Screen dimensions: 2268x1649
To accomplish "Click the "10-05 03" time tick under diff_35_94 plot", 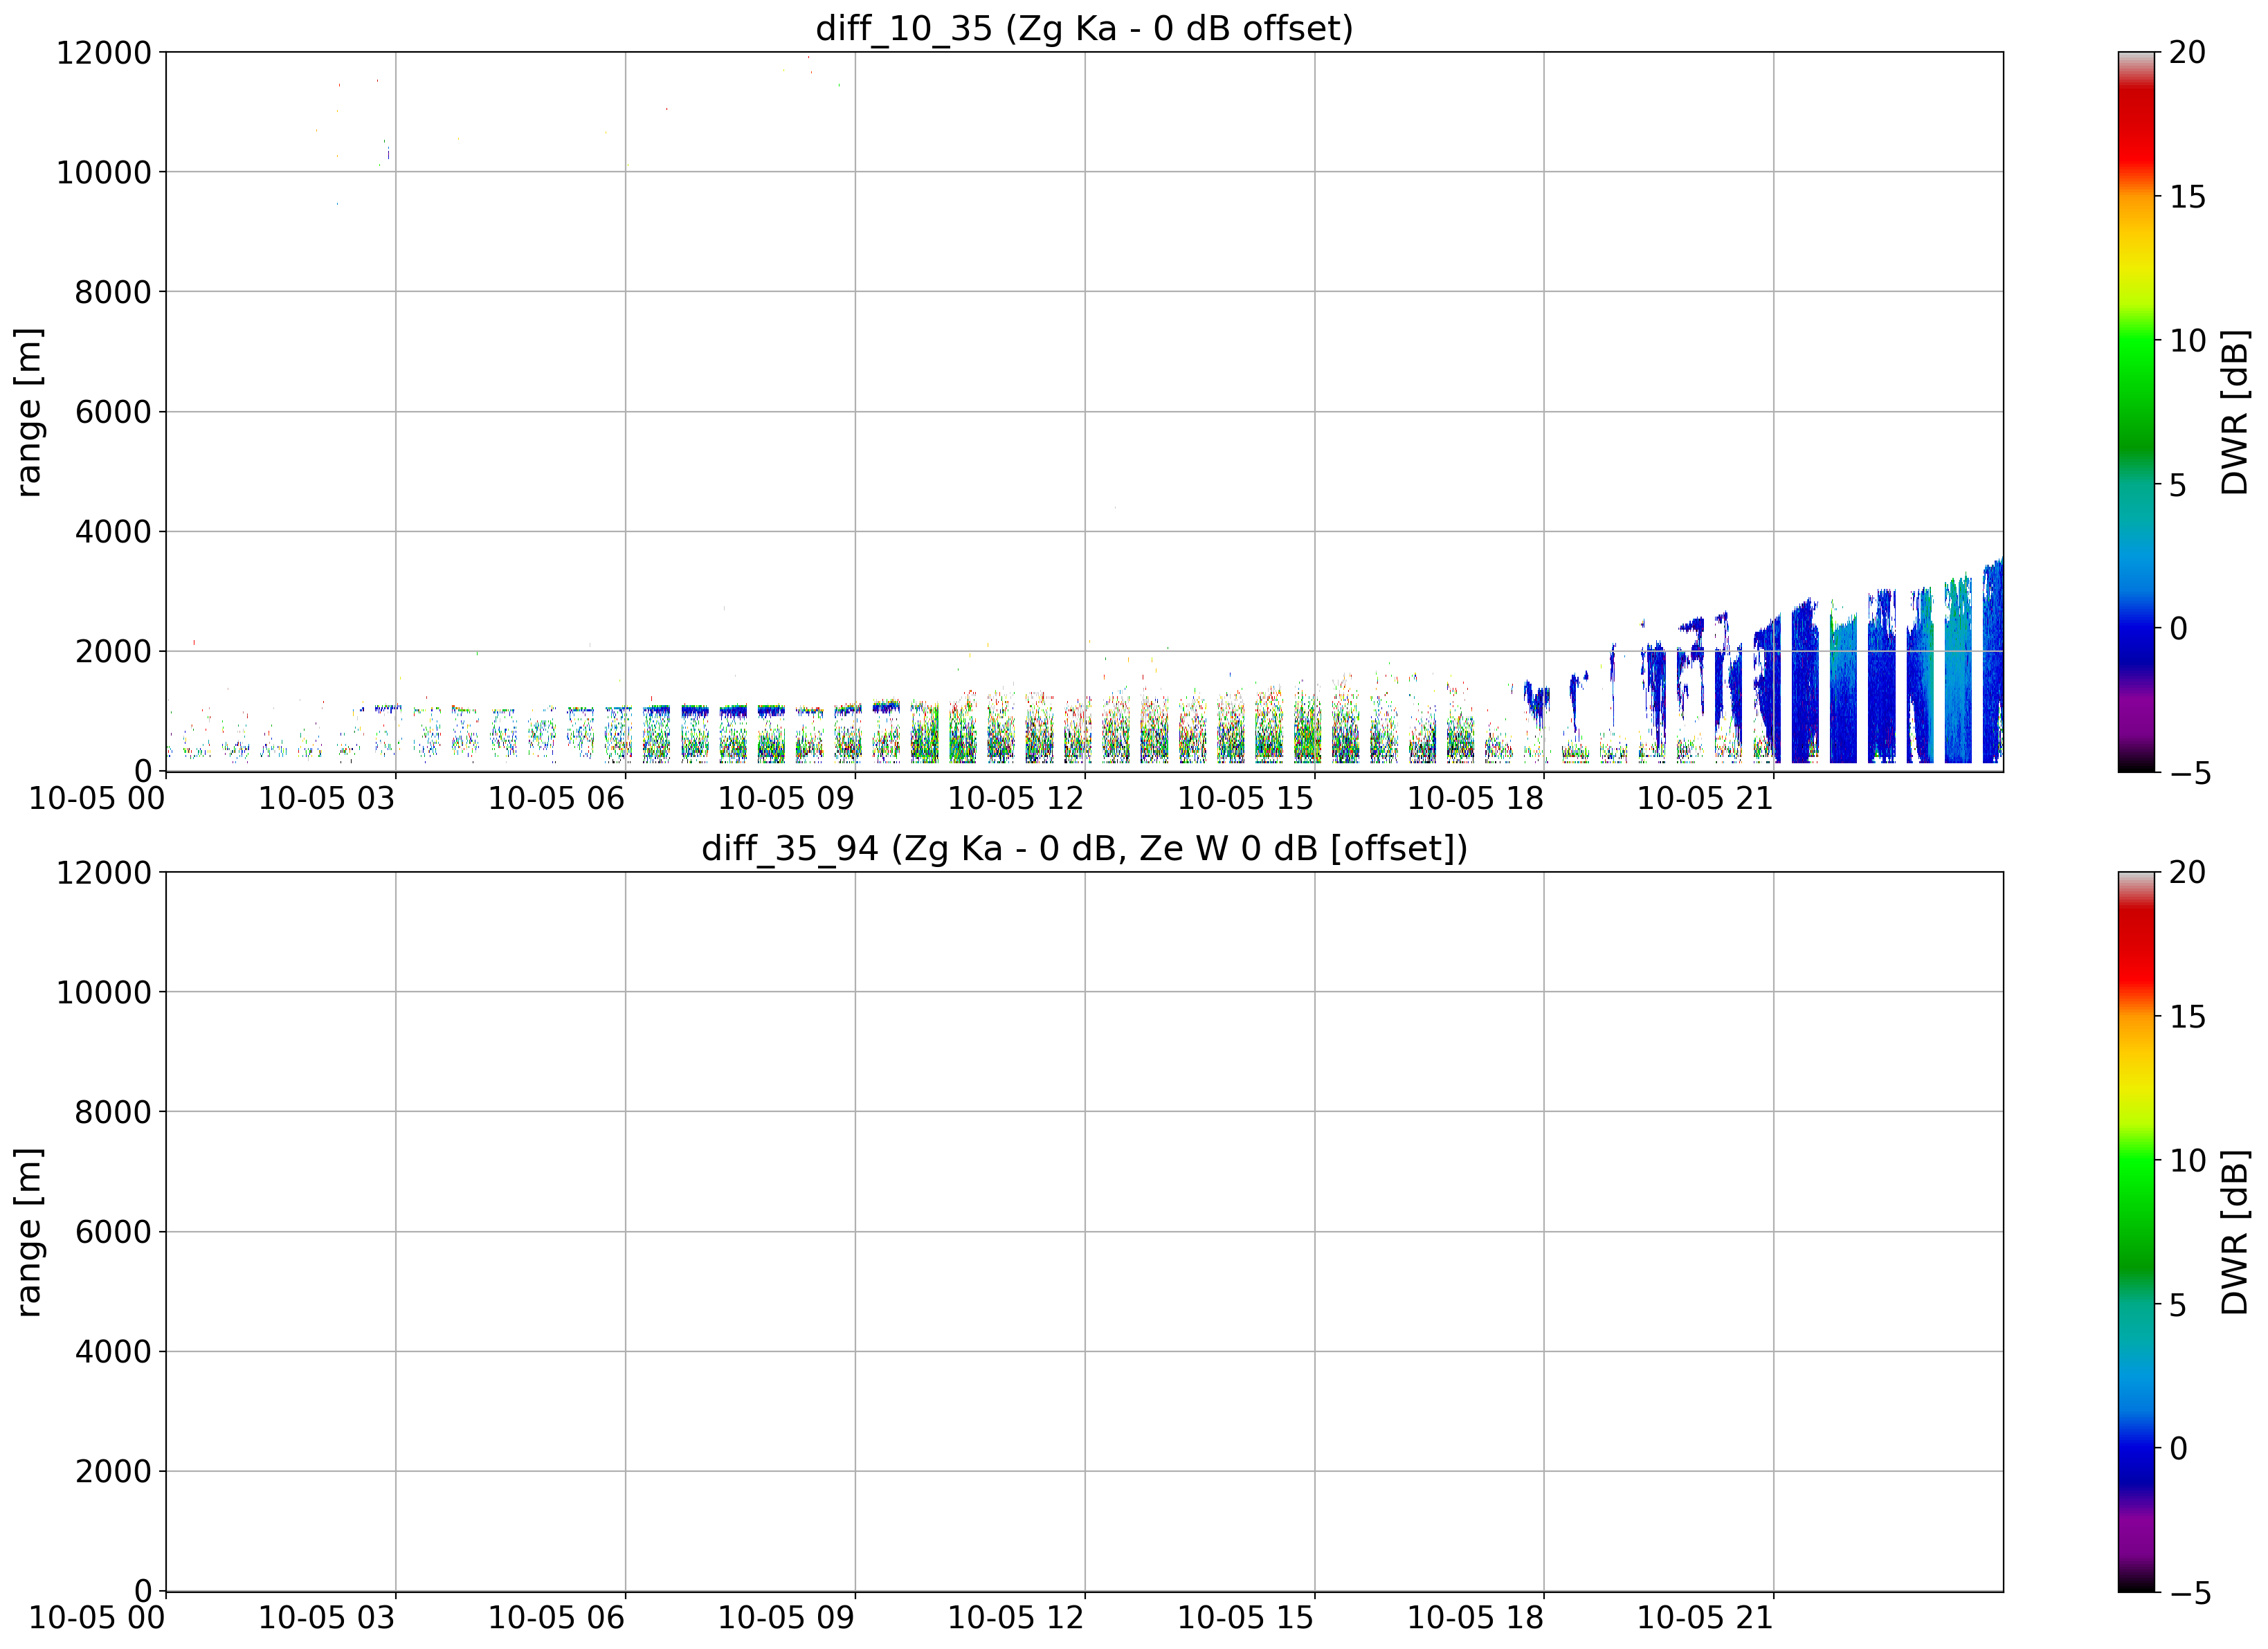I will click(327, 1618).
